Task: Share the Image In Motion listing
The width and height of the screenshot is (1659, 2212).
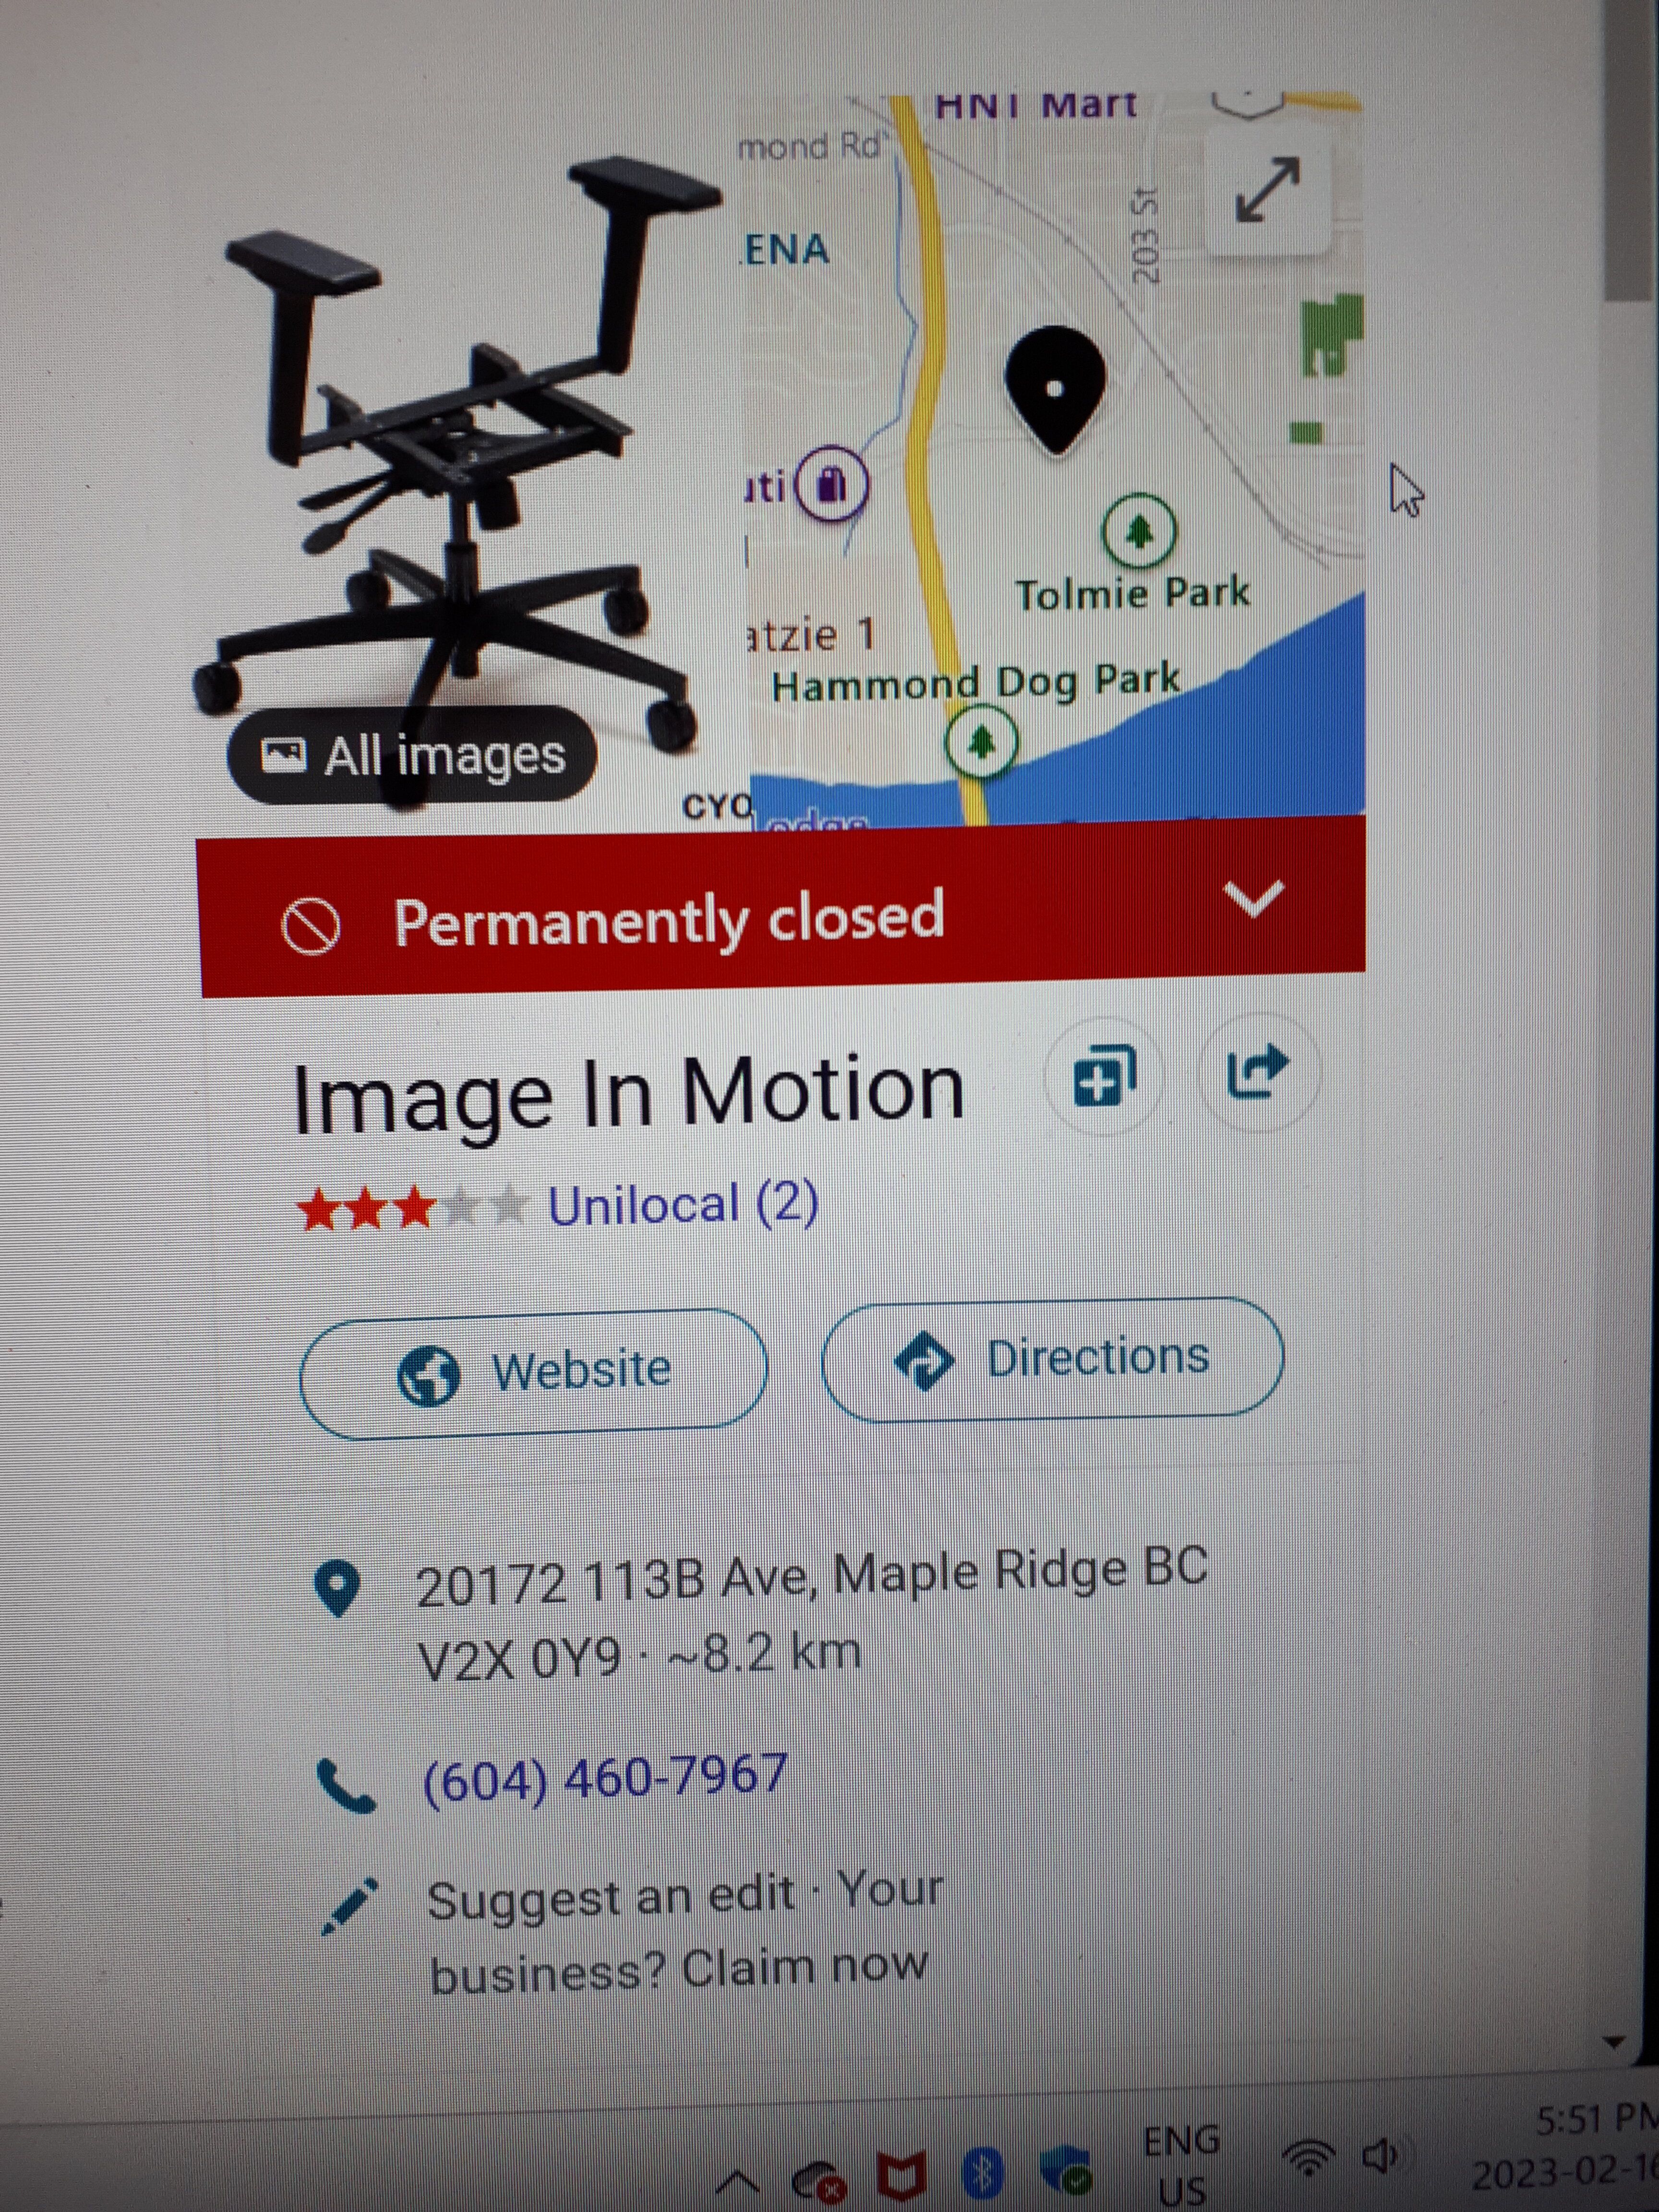Action: [1258, 1072]
